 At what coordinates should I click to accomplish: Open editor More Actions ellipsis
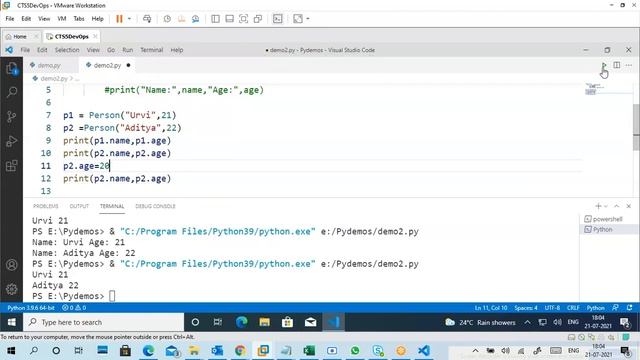629,65
